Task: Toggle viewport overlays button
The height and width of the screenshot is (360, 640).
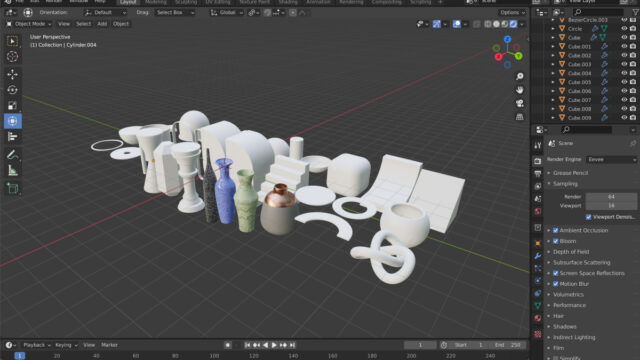Action: (456, 24)
